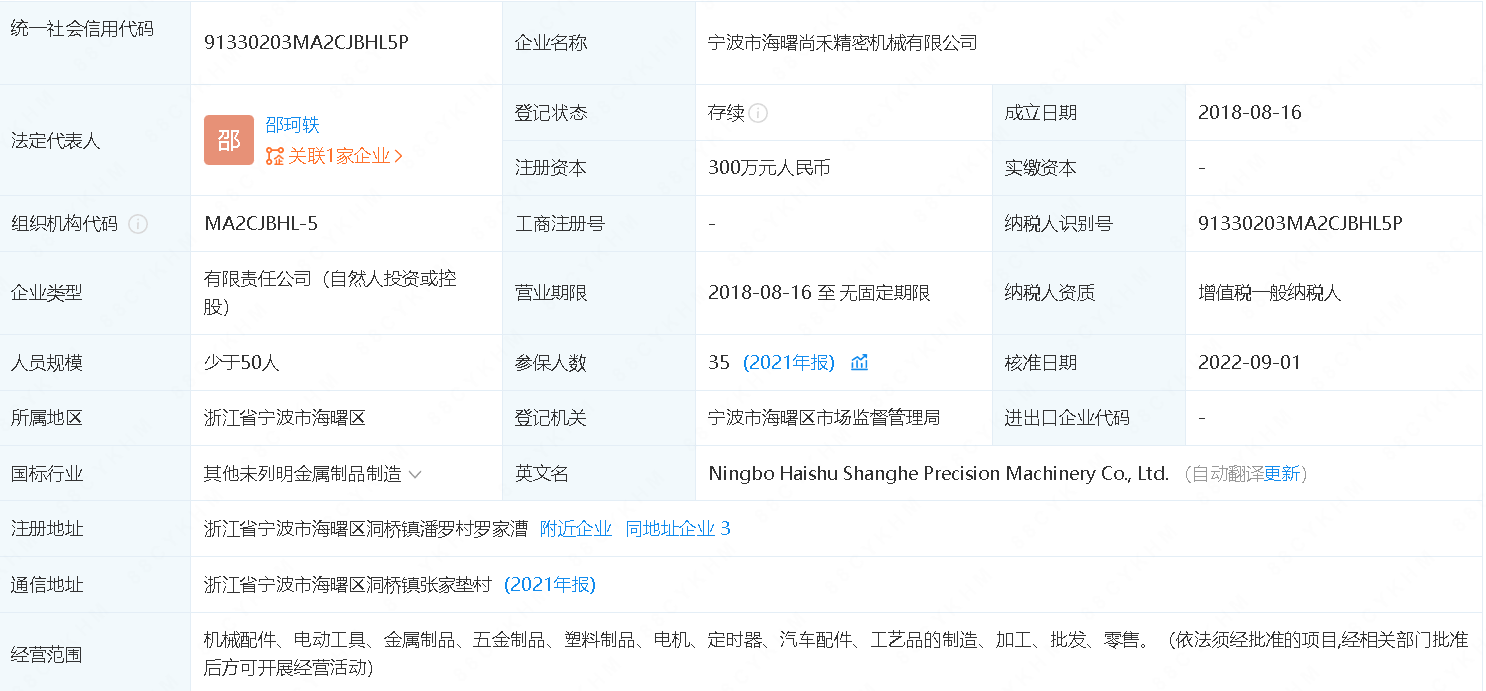Image resolution: width=1486 pixels, height=691 pixels.
Task: Open 关联1家企业 related companies link
Action: click(334, 156)
